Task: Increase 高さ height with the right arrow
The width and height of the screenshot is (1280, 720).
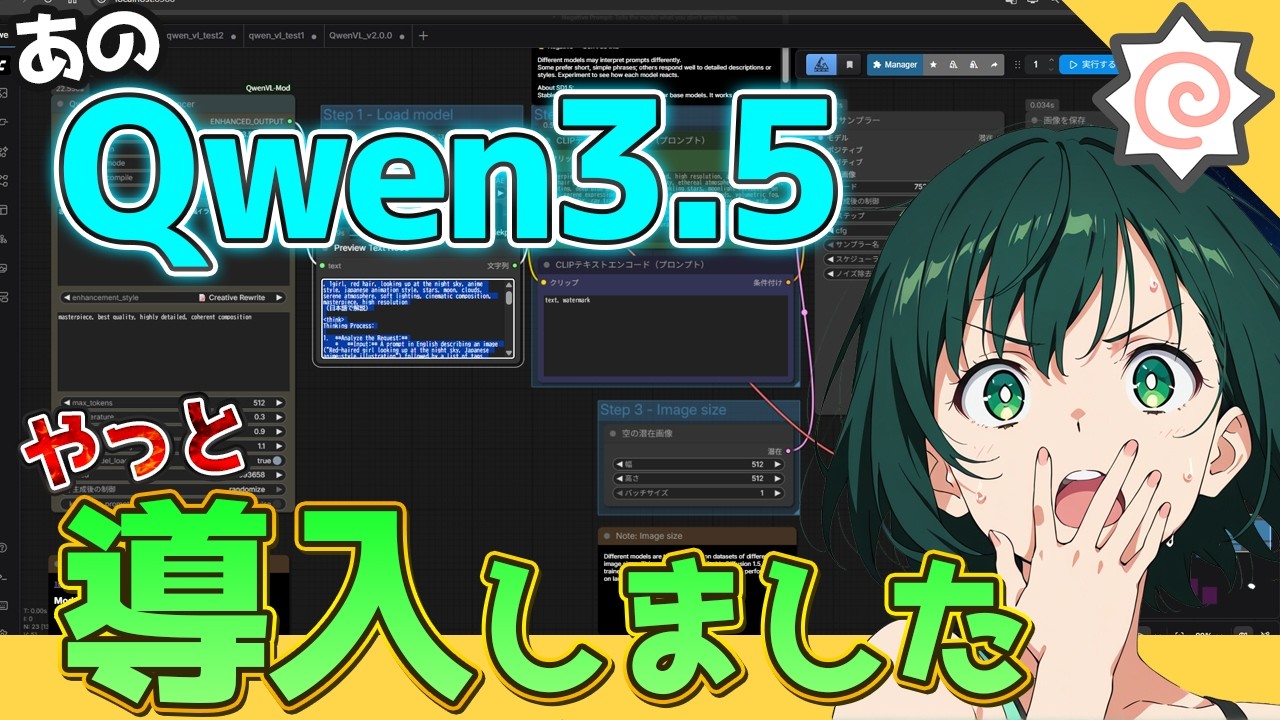Action: (778, 478)
